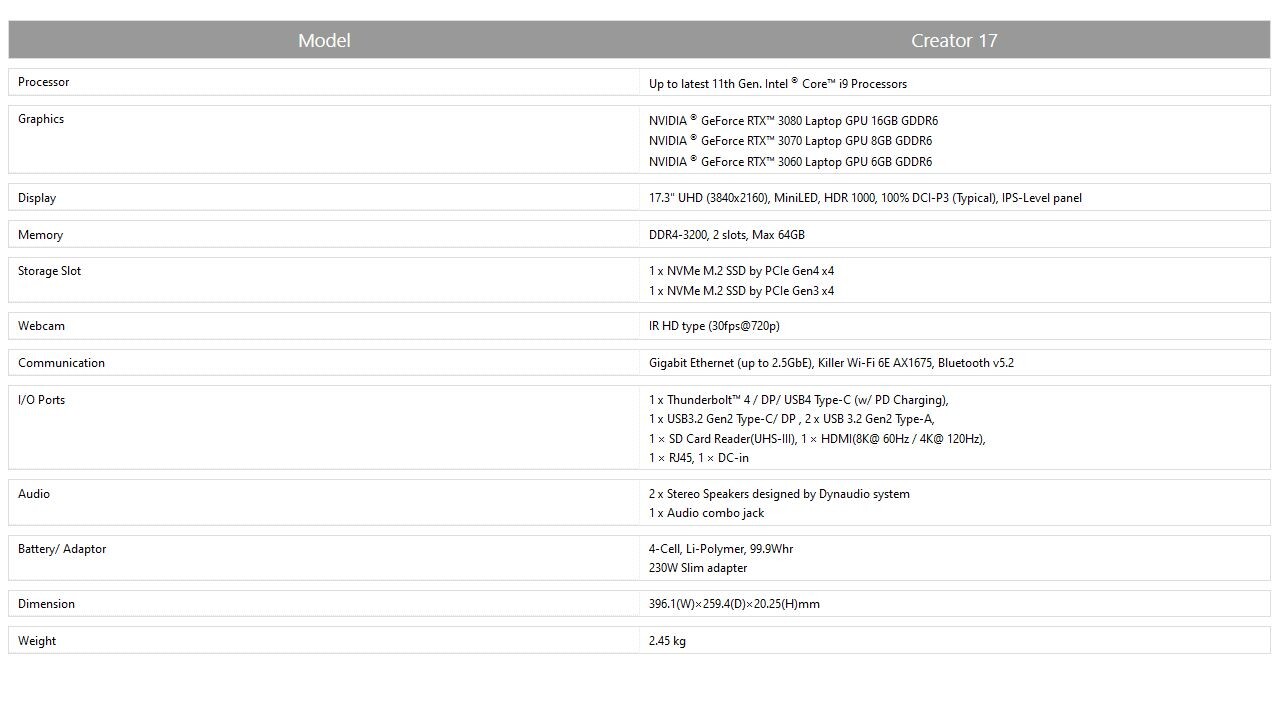Click the RTX 3060 6GB GDDR6 line

tap(790, 161)
